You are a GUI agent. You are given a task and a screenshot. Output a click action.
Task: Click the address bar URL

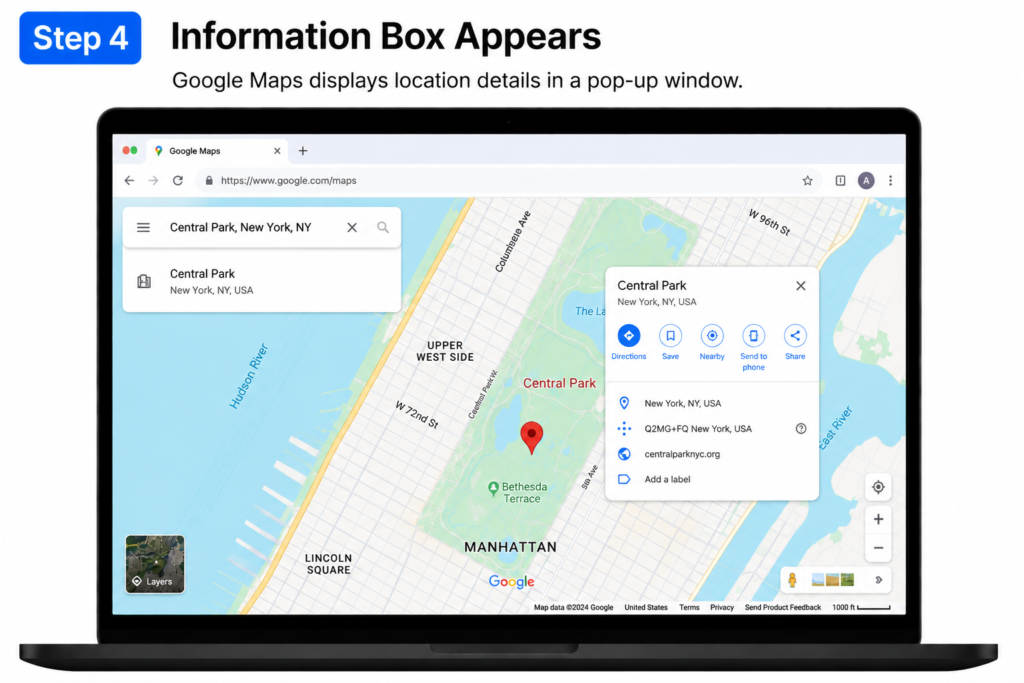[289, 181]
